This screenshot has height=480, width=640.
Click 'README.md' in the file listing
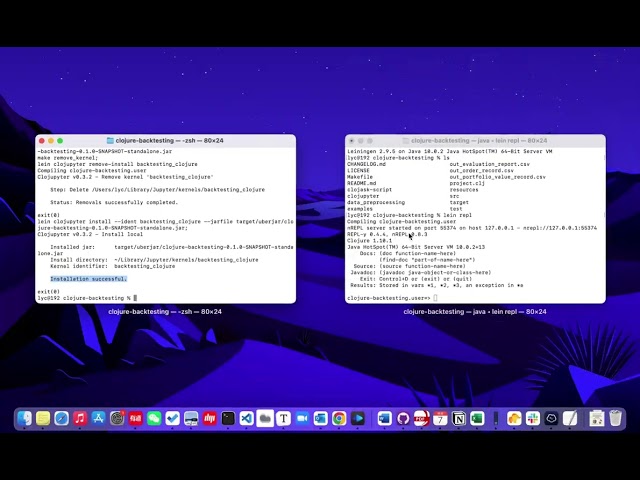tap(361, 183)
